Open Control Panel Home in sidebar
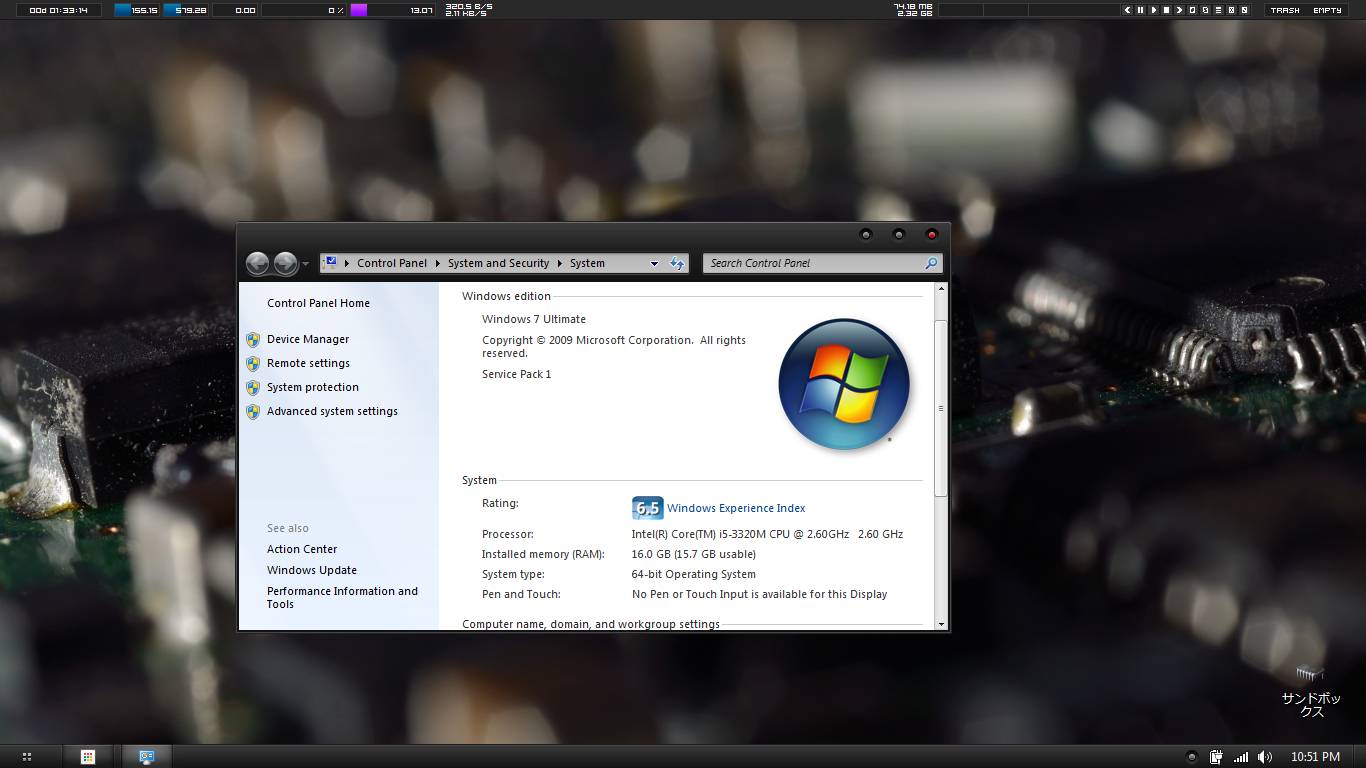Viewport: 1366px width, 768px height. click(x=318, y=303)
